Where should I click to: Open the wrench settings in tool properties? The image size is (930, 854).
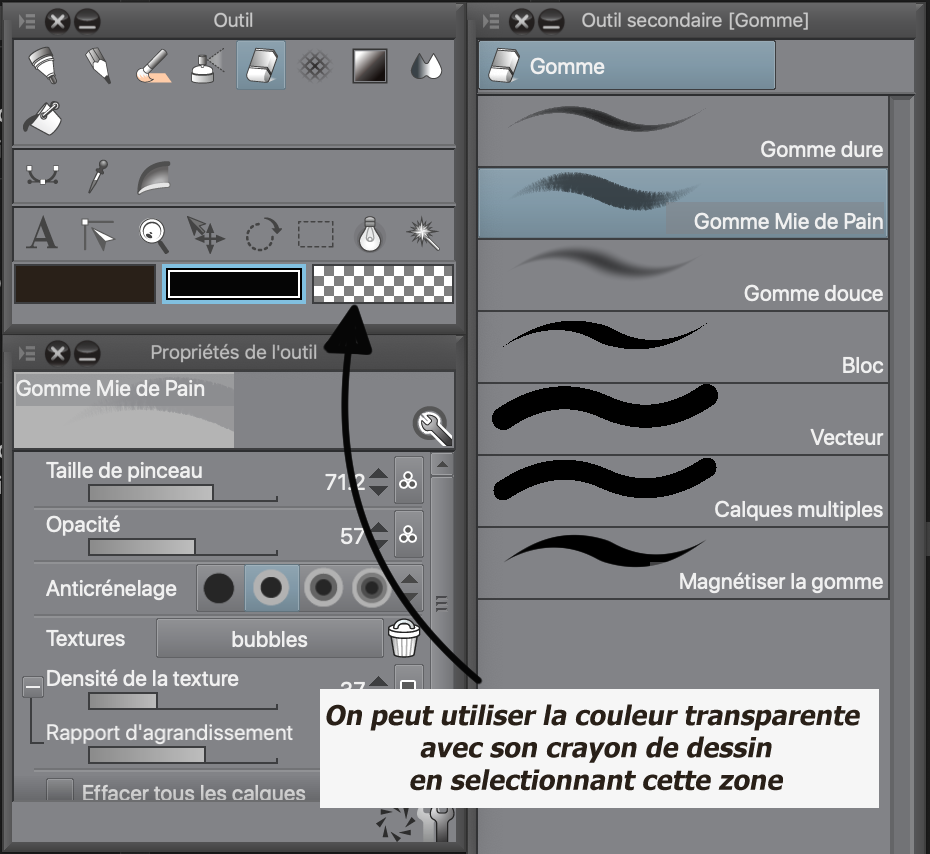433,427
